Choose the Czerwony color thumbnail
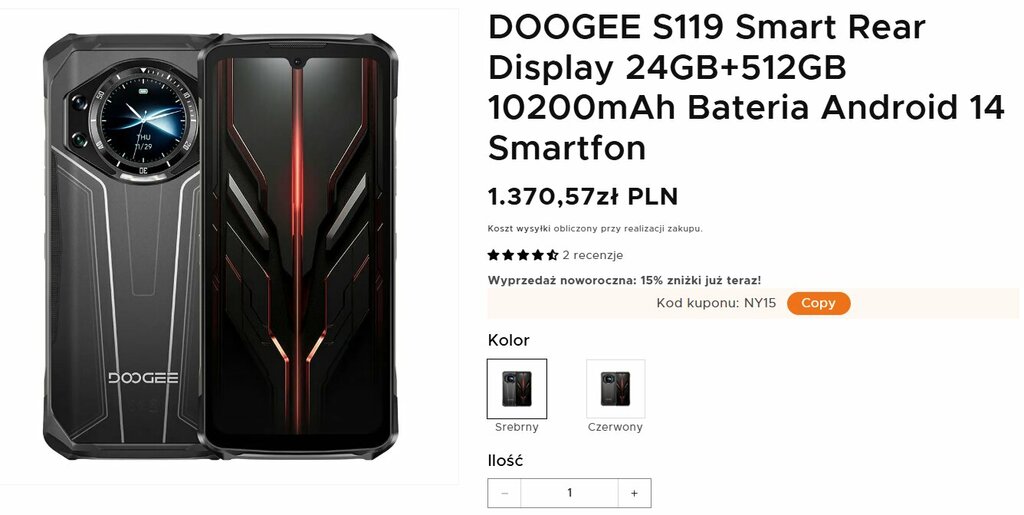This screenshot has width=1024, height=515. pyautogui.click(x=615, y=388)
